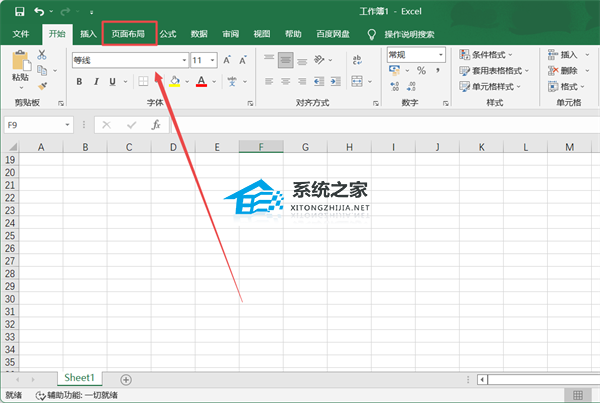Open the 数据 tab

(199, 34)
